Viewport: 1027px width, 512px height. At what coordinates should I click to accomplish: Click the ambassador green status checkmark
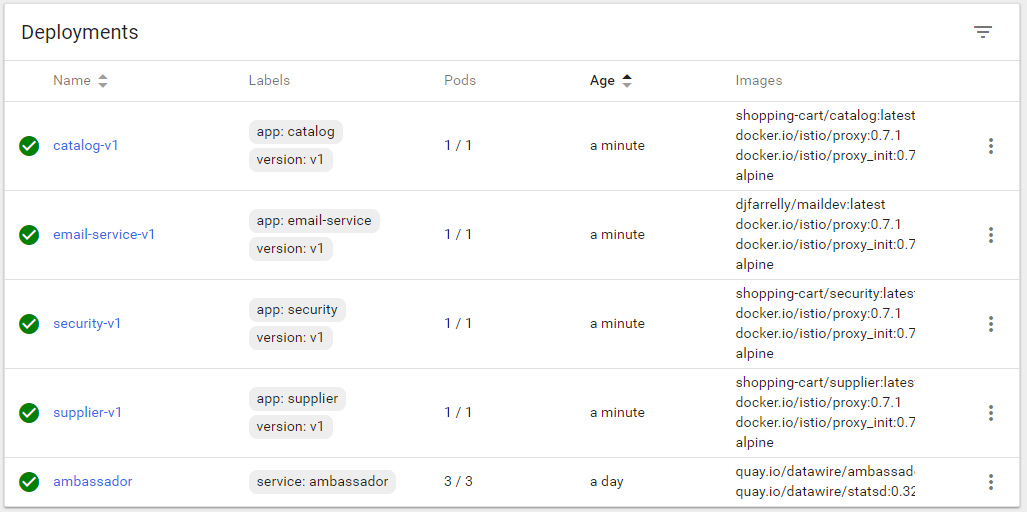coord(29,482)
